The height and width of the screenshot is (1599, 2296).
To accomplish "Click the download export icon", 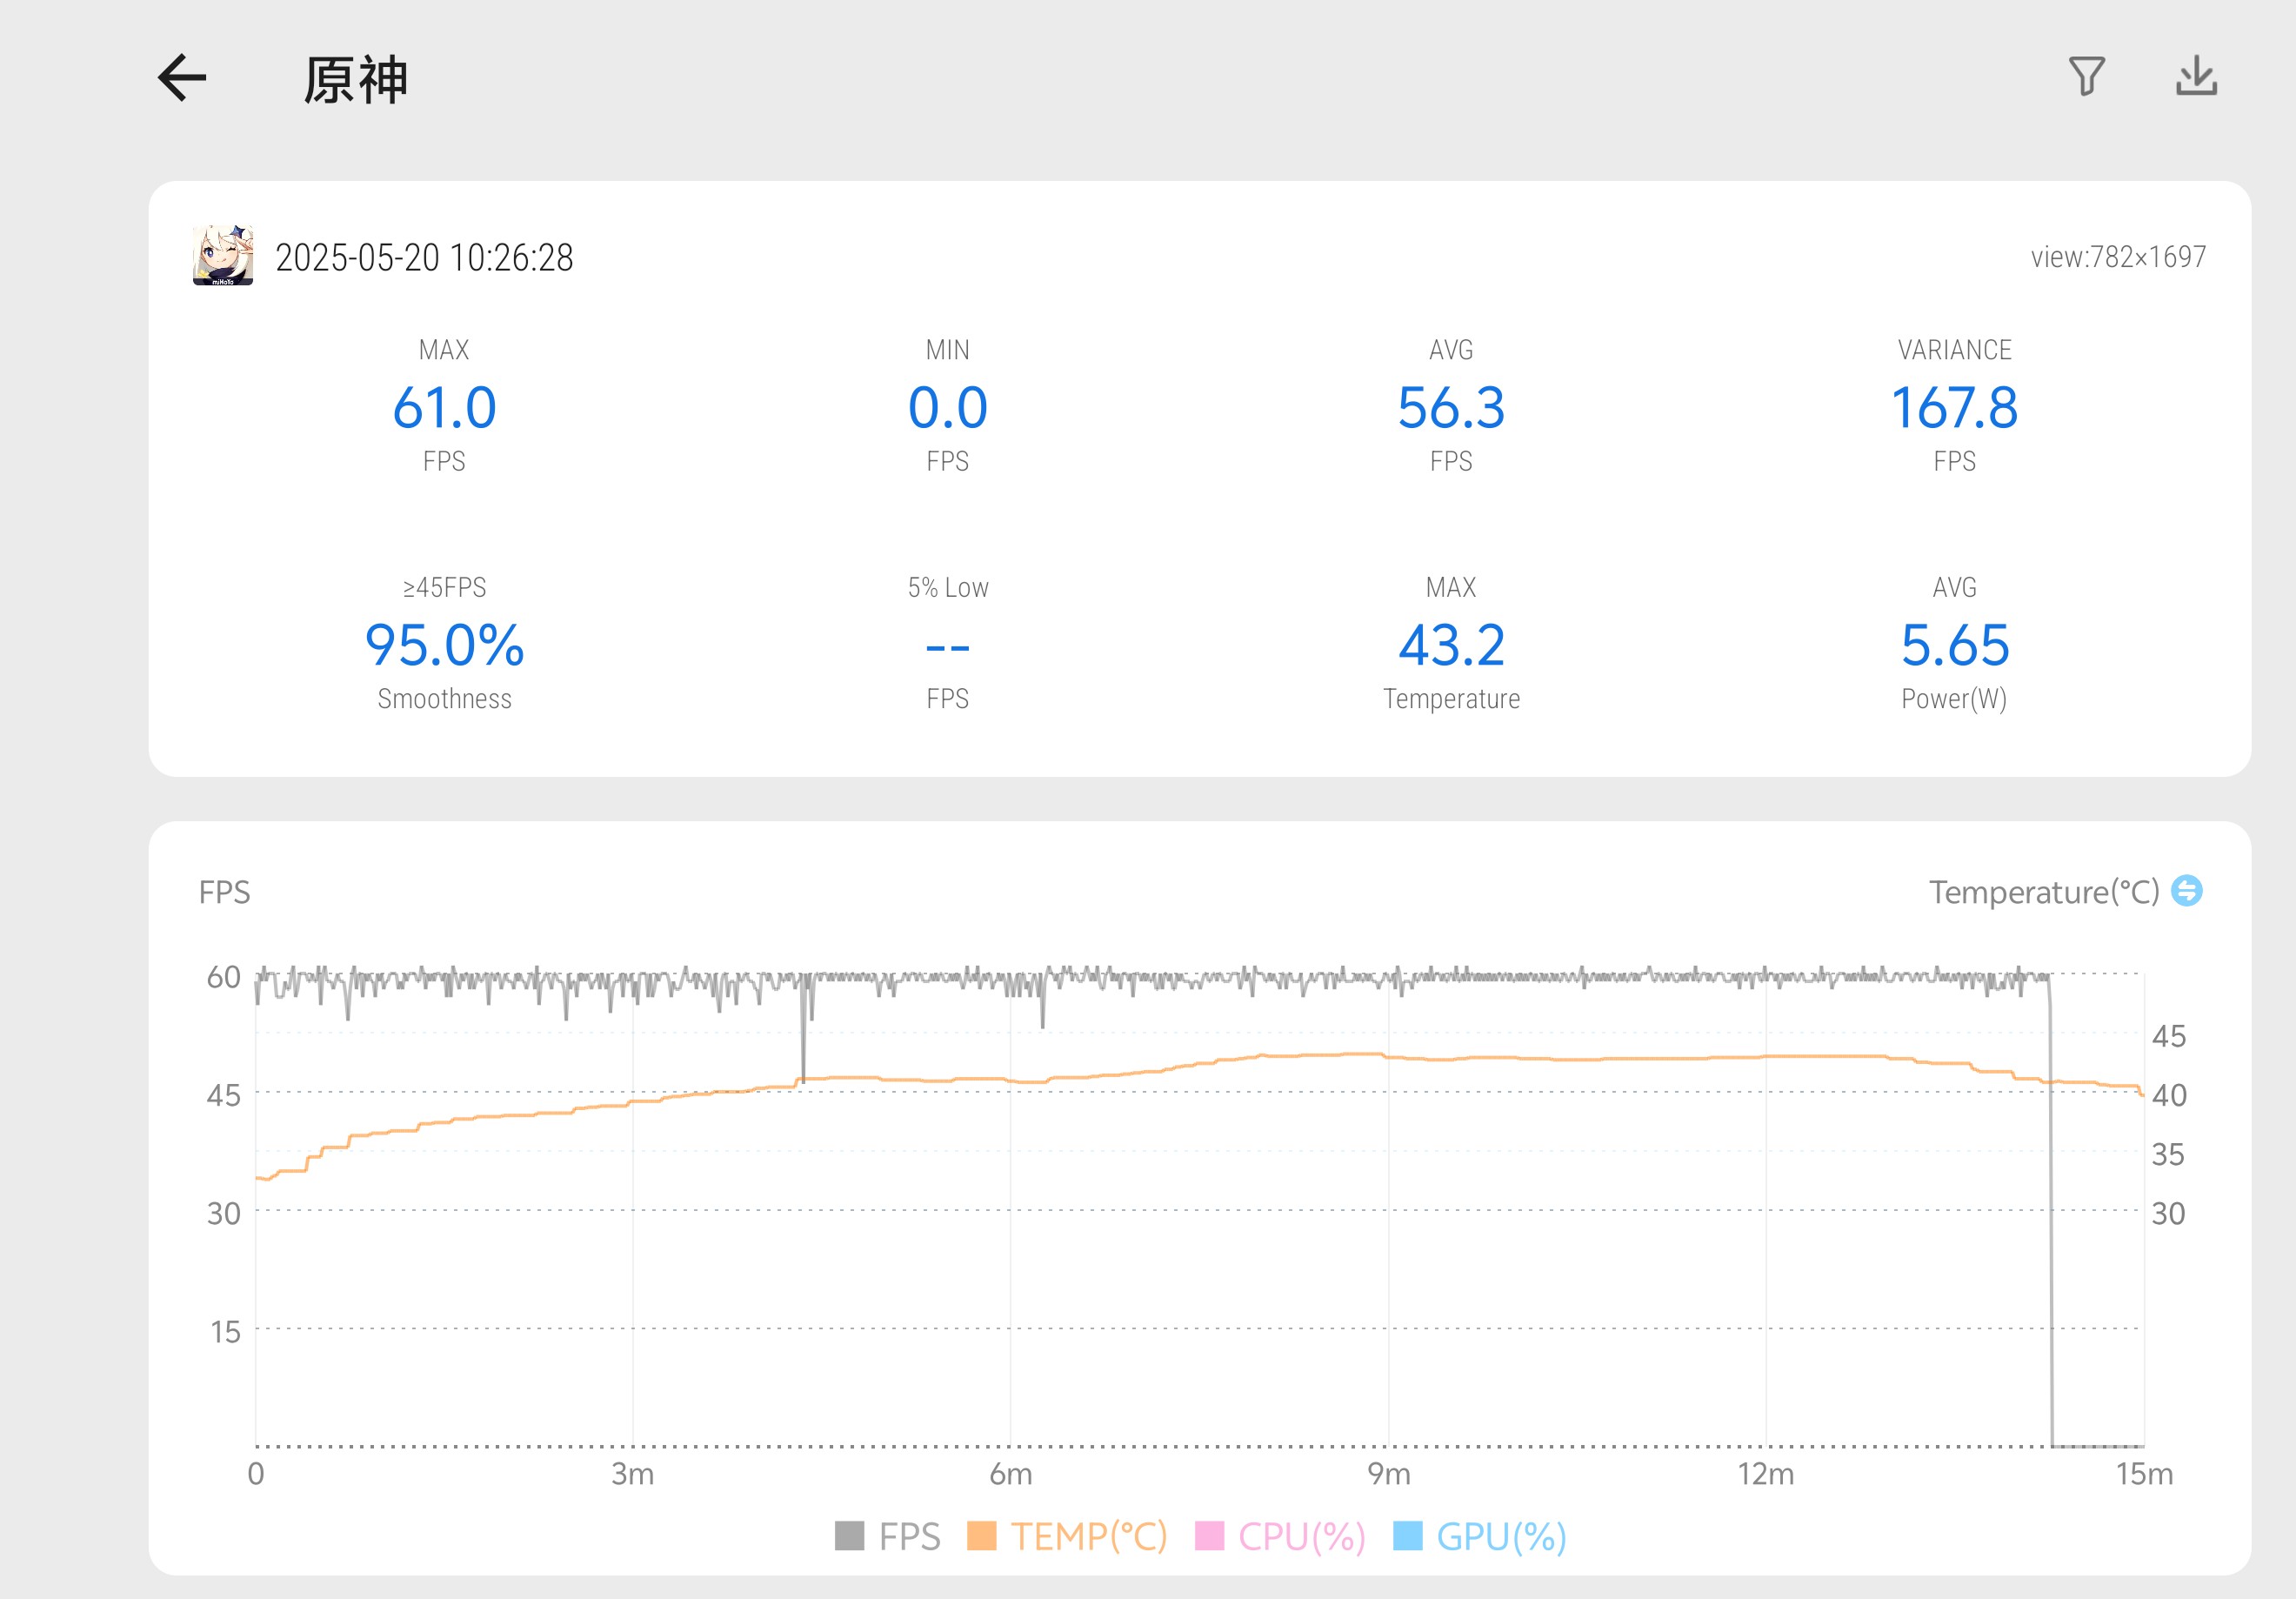I will point(2196,77).
